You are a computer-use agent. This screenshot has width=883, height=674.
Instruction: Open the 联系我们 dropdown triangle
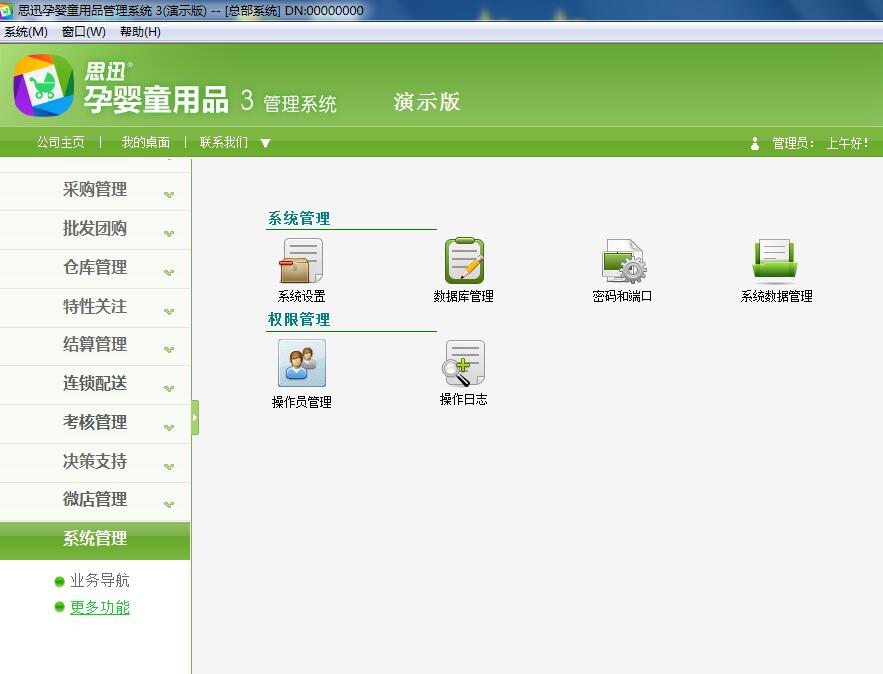pos(266,143)
